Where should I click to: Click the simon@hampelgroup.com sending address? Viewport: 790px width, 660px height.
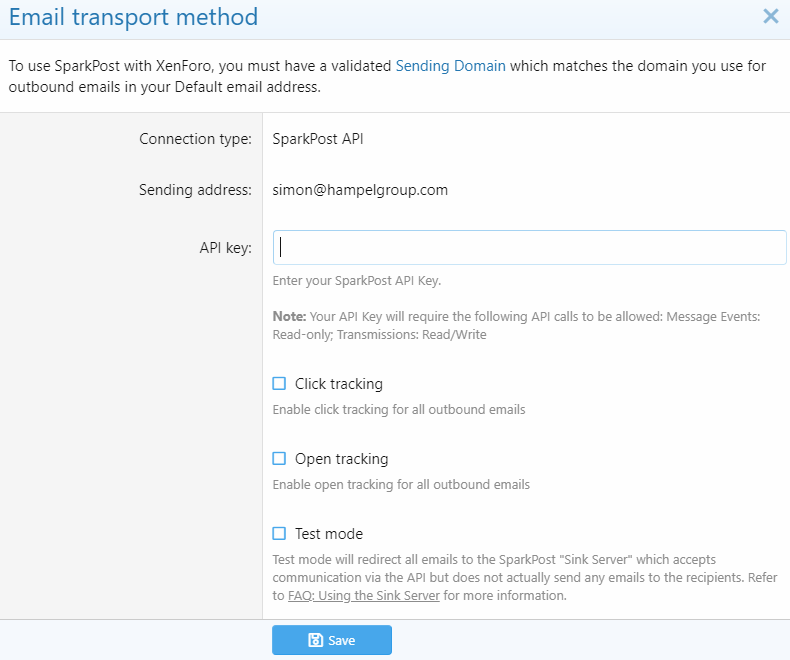click(x=360, y=190)
